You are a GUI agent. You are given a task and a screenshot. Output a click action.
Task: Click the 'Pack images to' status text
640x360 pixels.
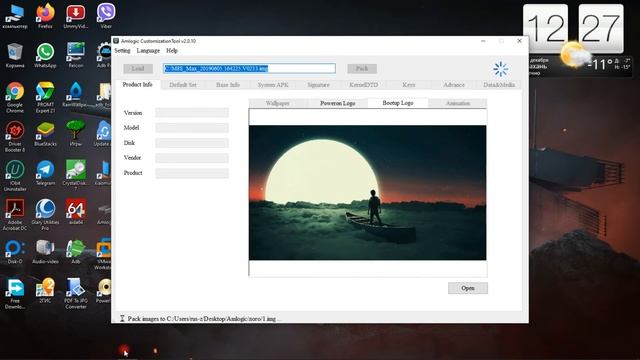[204, 318]
